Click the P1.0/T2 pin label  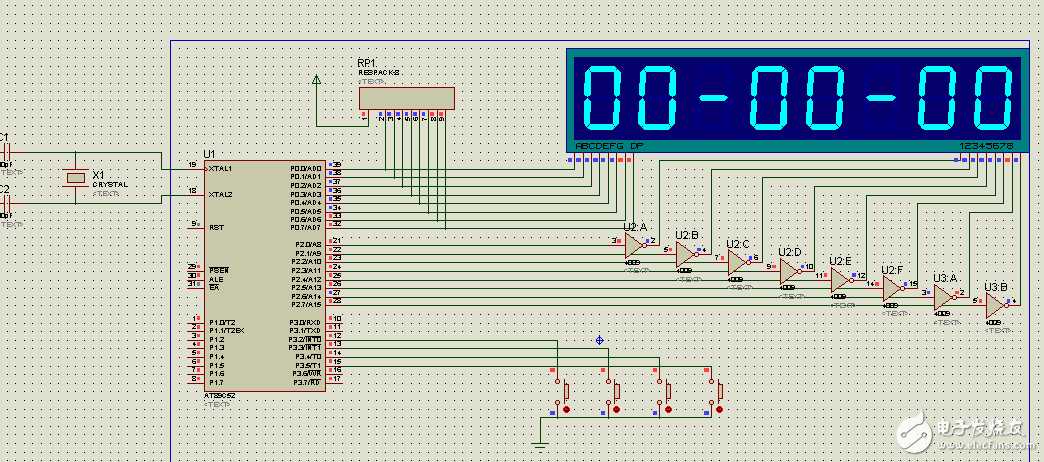[x=222, y=322]
